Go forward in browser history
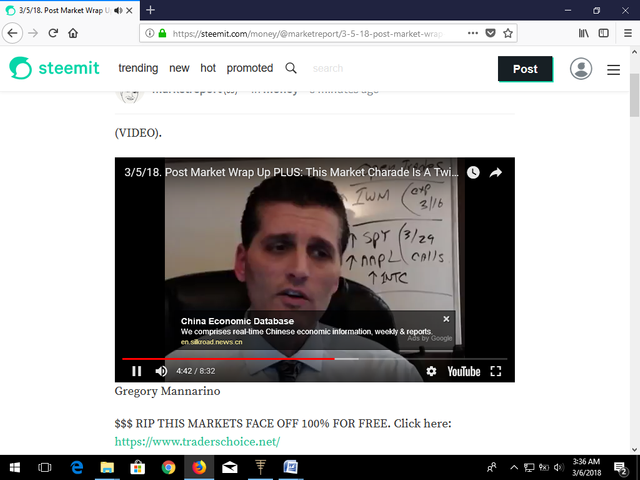Image resolution: width=640 pixels, height=480 pixels. point(33,33)
